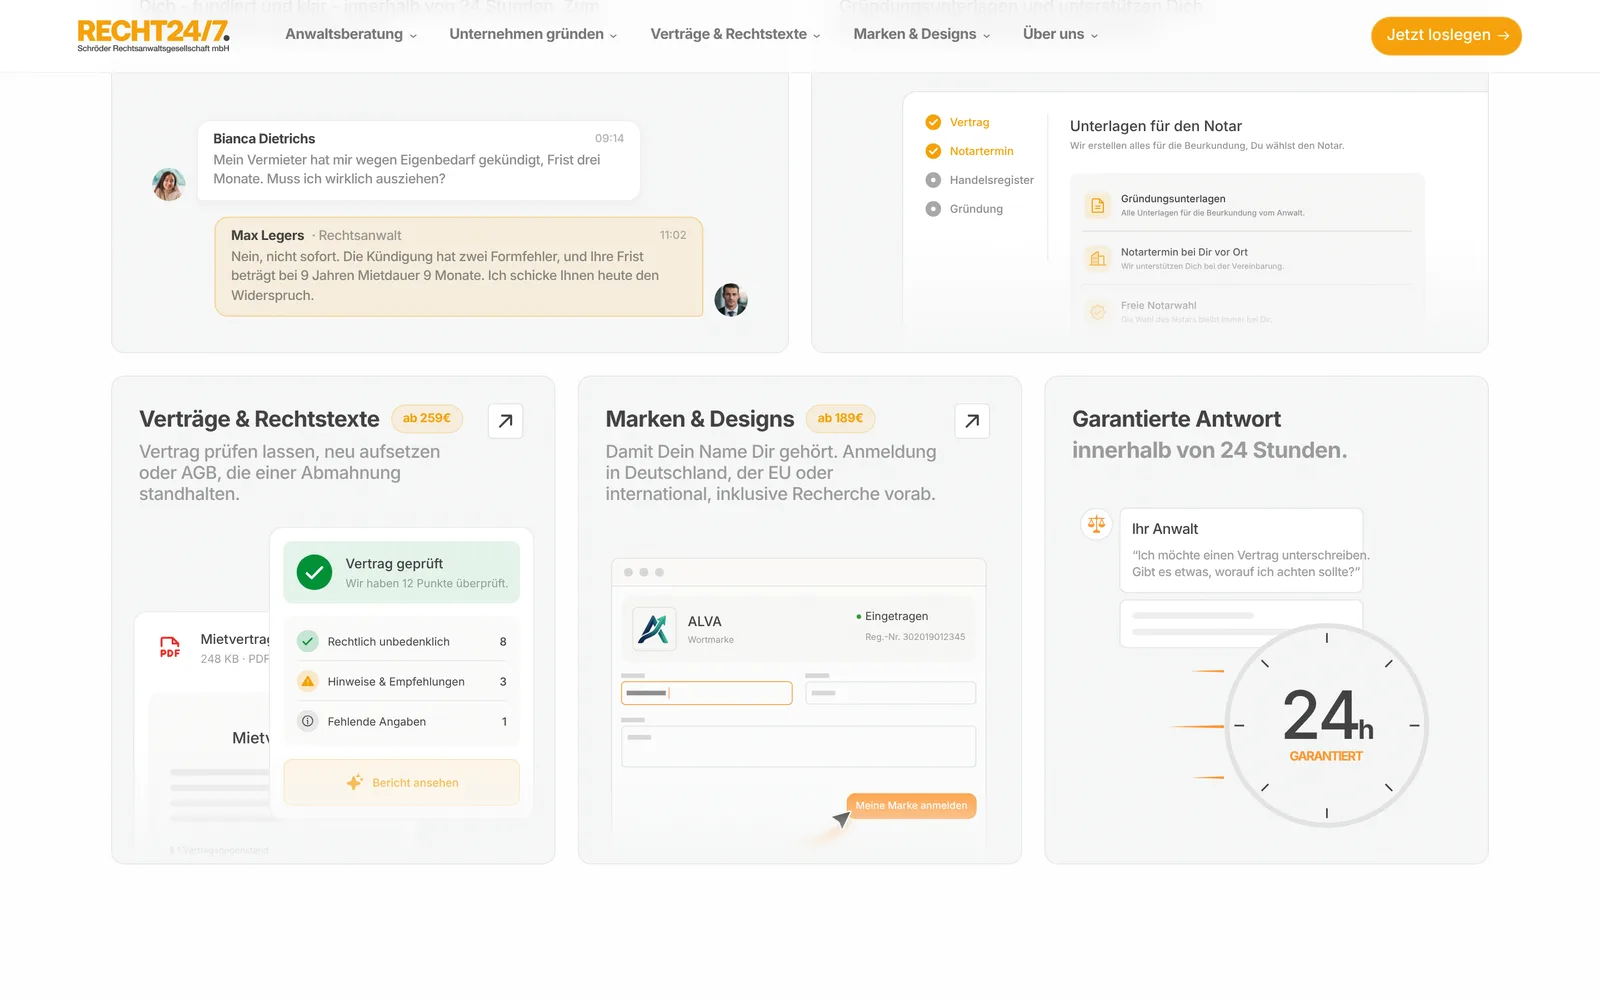Image resolution: width=1600 pixels, height=1000 pixels.
Task: Click the large text area in trademark form
Action: [798, 746]
